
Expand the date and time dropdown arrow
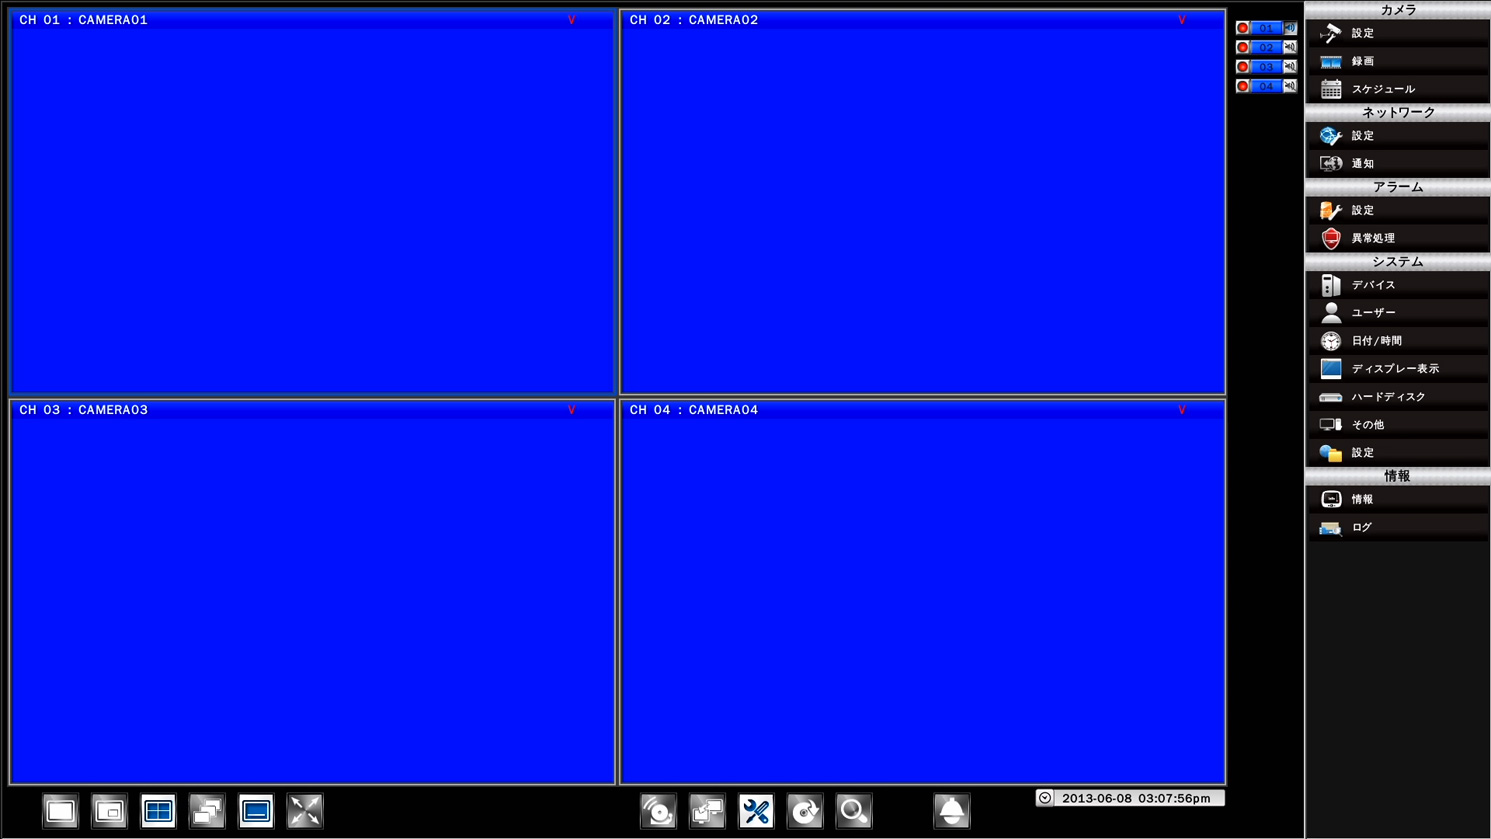point(1045,798)
